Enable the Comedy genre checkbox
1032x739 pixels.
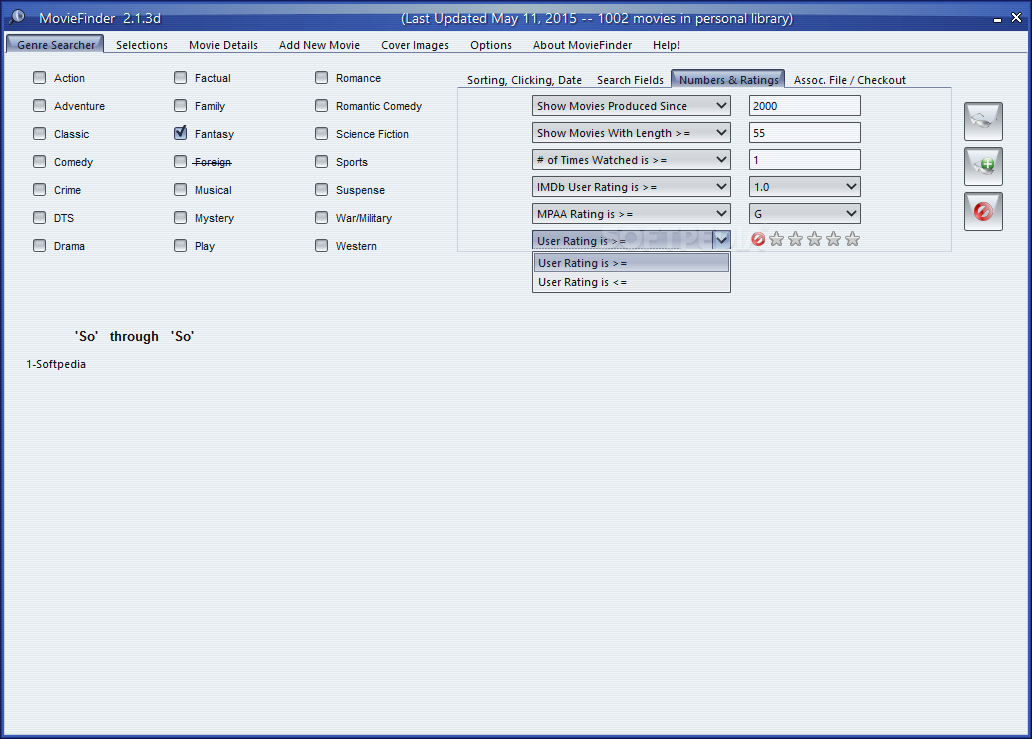(x=39, y=161)
